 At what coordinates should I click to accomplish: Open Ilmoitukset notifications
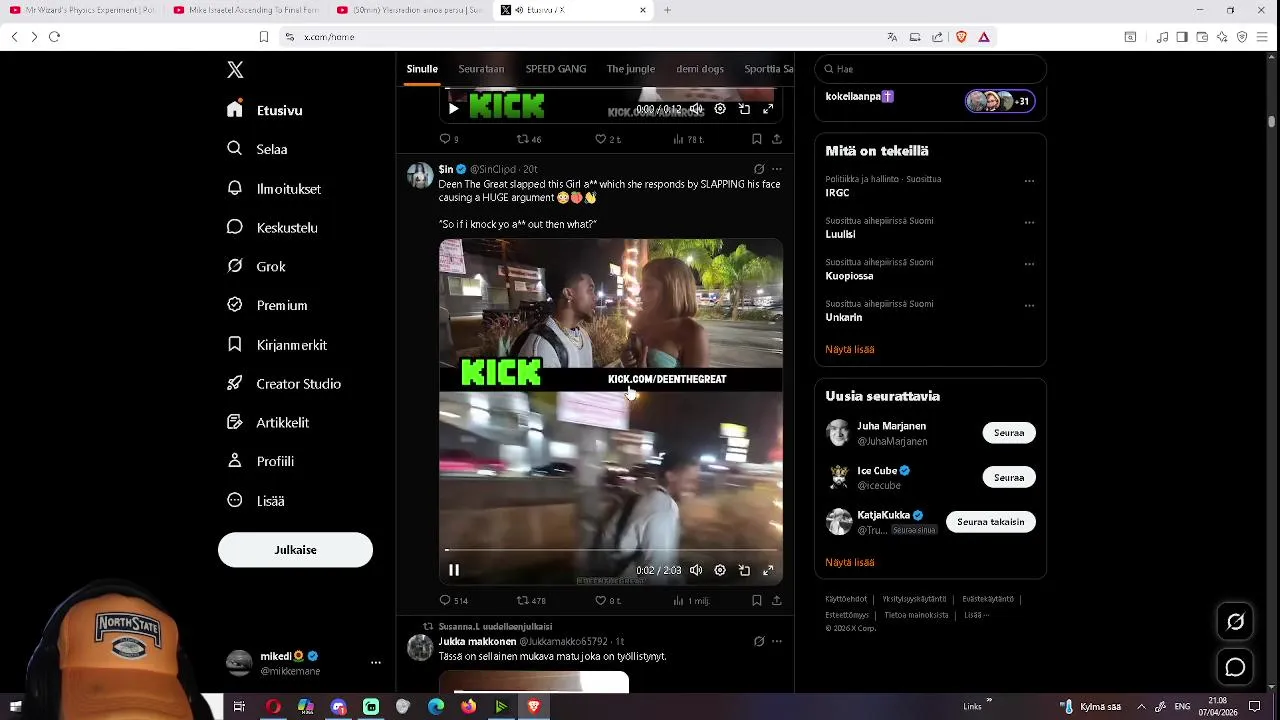pyautogui.click(x=274, y=188)
